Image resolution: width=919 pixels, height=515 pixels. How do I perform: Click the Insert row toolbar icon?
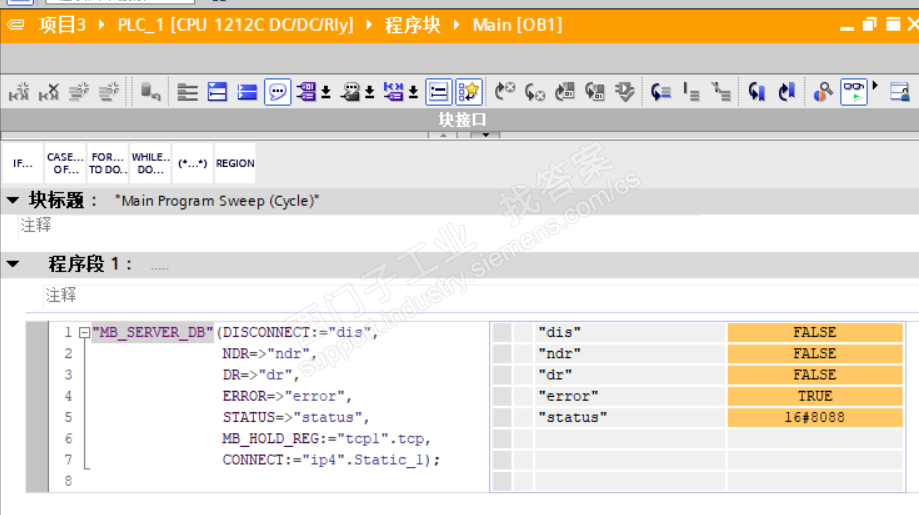pos(79,92)
